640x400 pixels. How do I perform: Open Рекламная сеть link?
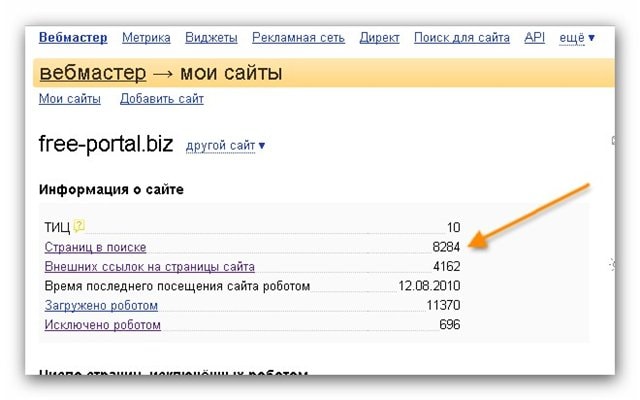coord(298,38)
